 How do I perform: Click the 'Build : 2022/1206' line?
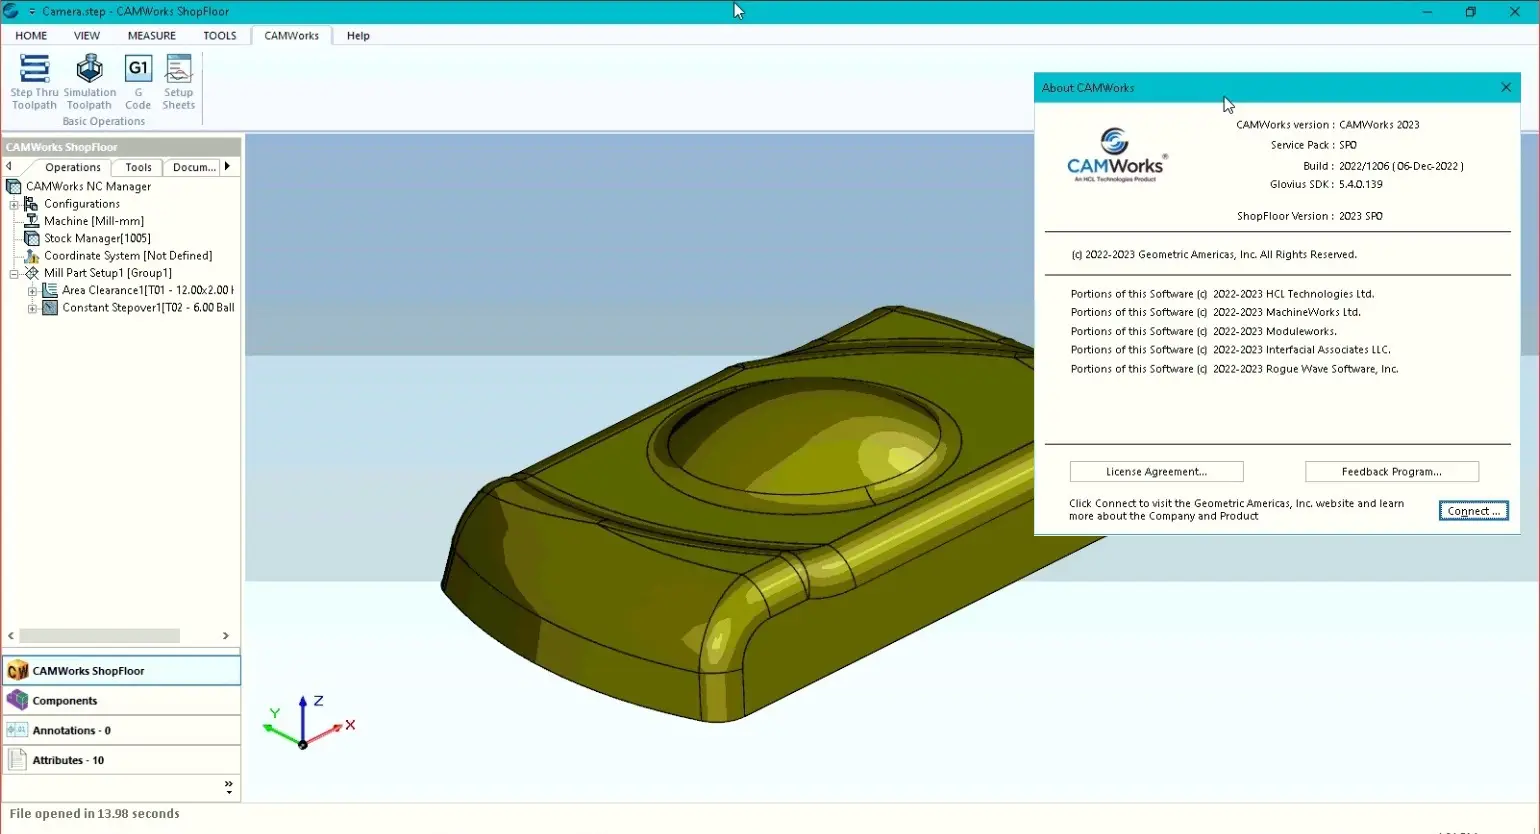point(1383,166)
